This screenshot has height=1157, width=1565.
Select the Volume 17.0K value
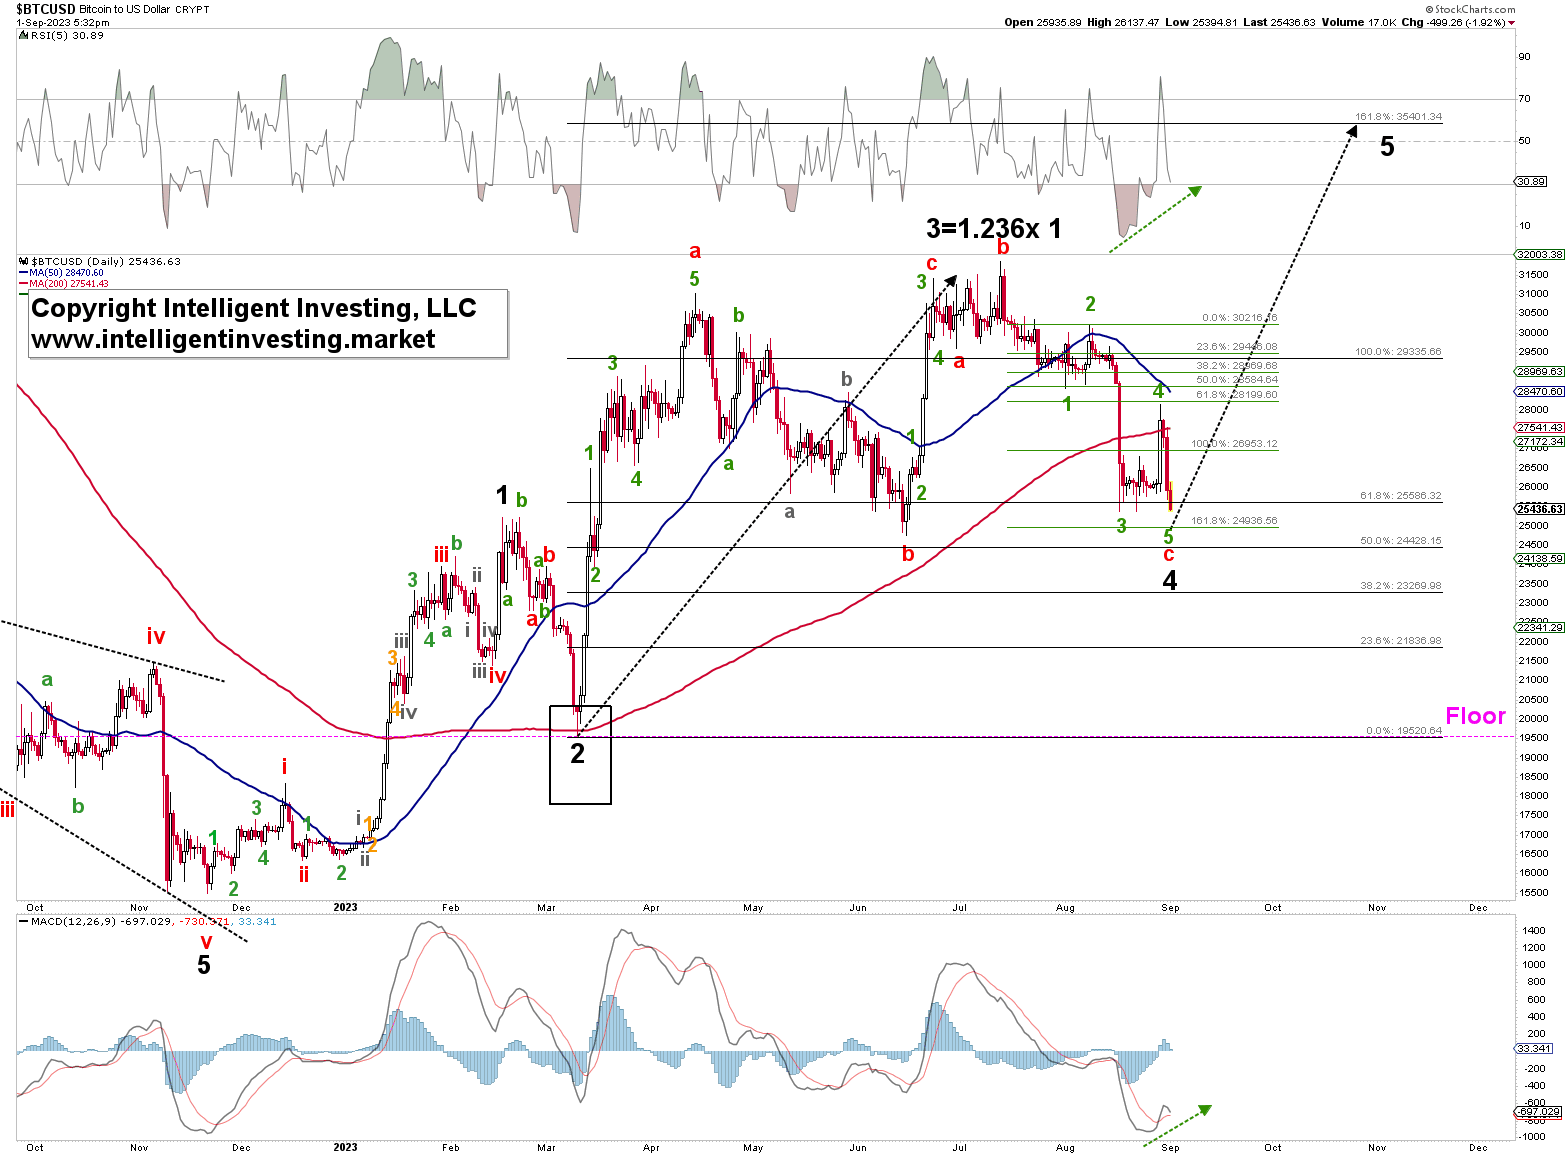click(x=1359, y=22)
